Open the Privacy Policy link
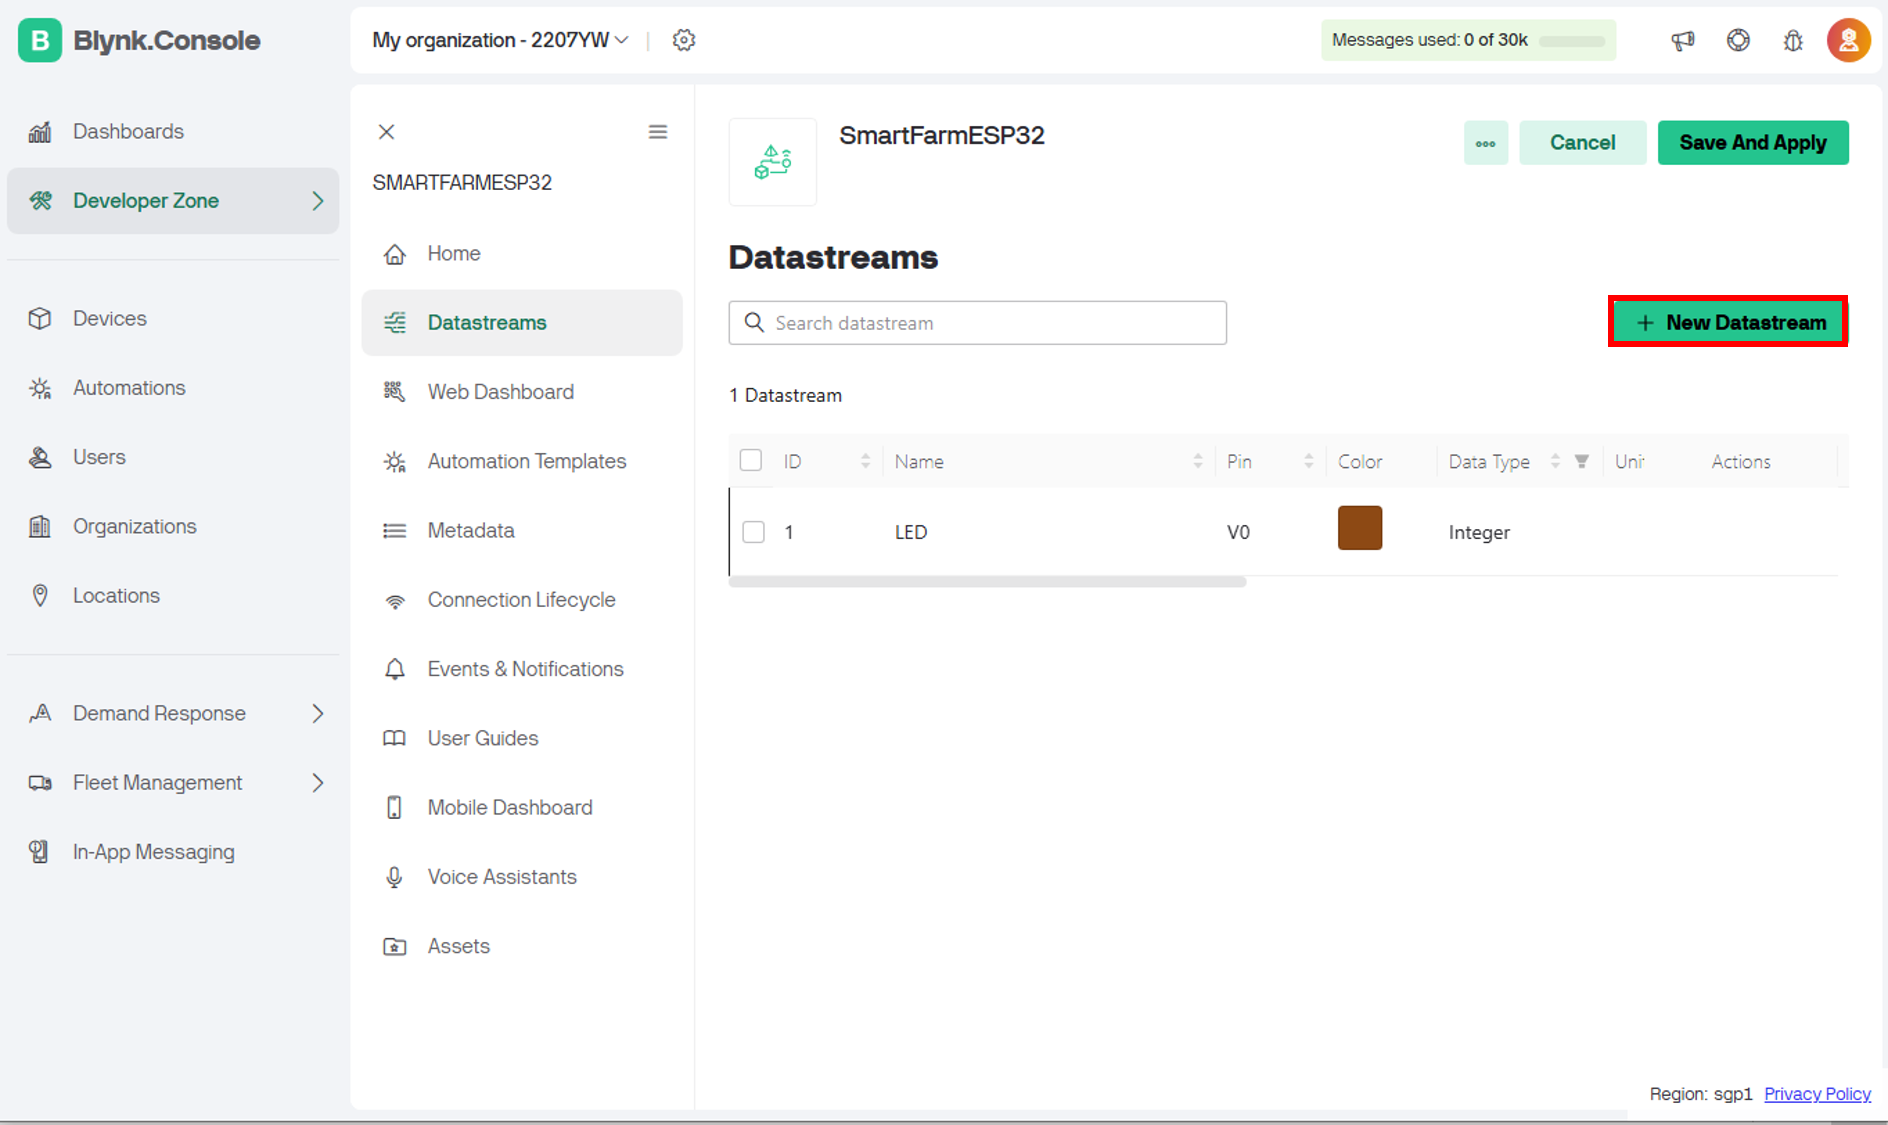 point(1817,1094)
